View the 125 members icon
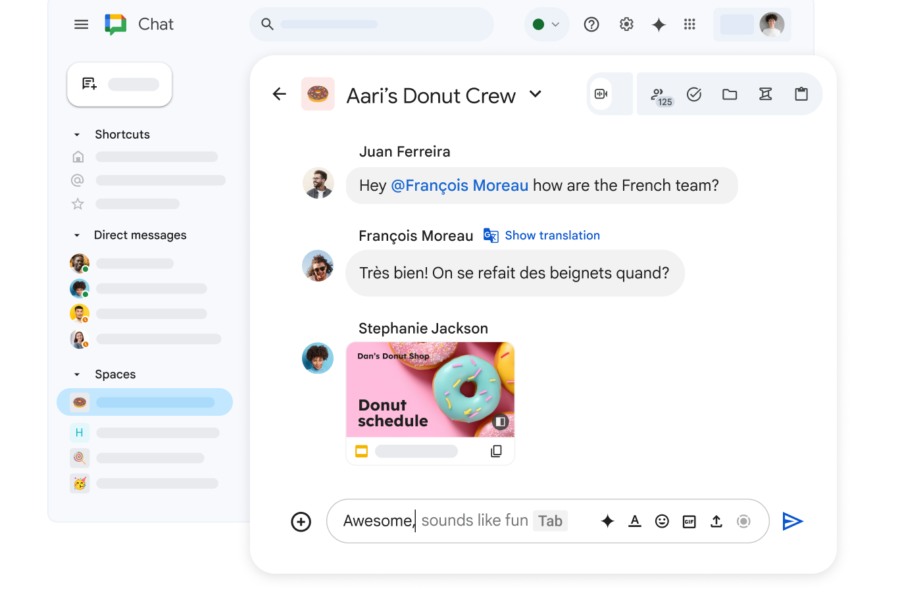This screenshot has width=900, height=600. [x=661, y=96]
